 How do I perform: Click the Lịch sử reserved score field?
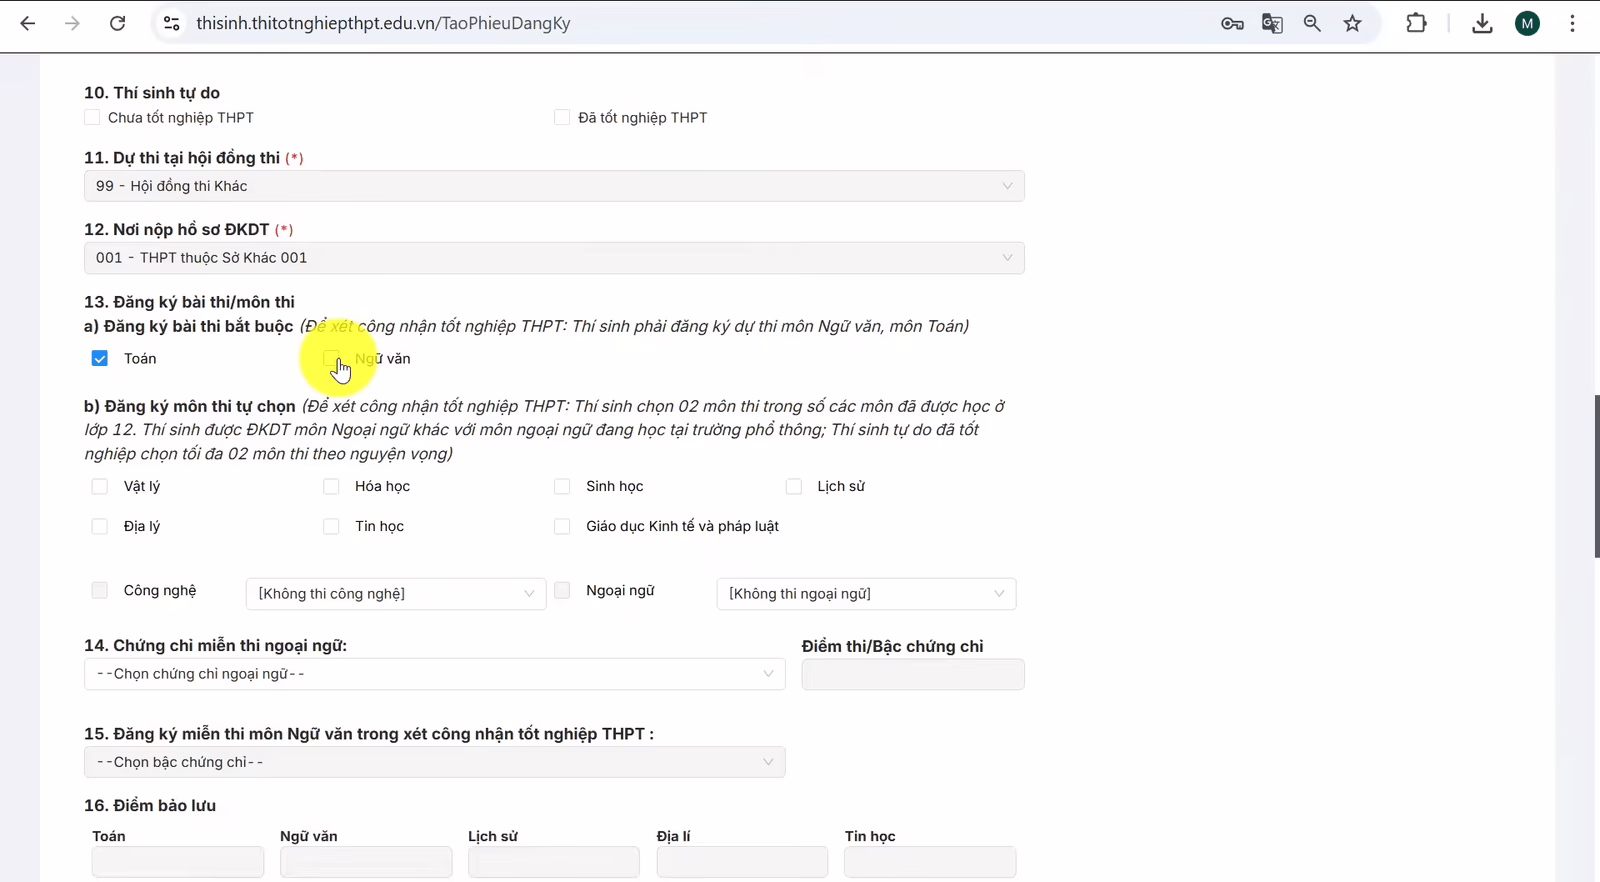point(554,862)
